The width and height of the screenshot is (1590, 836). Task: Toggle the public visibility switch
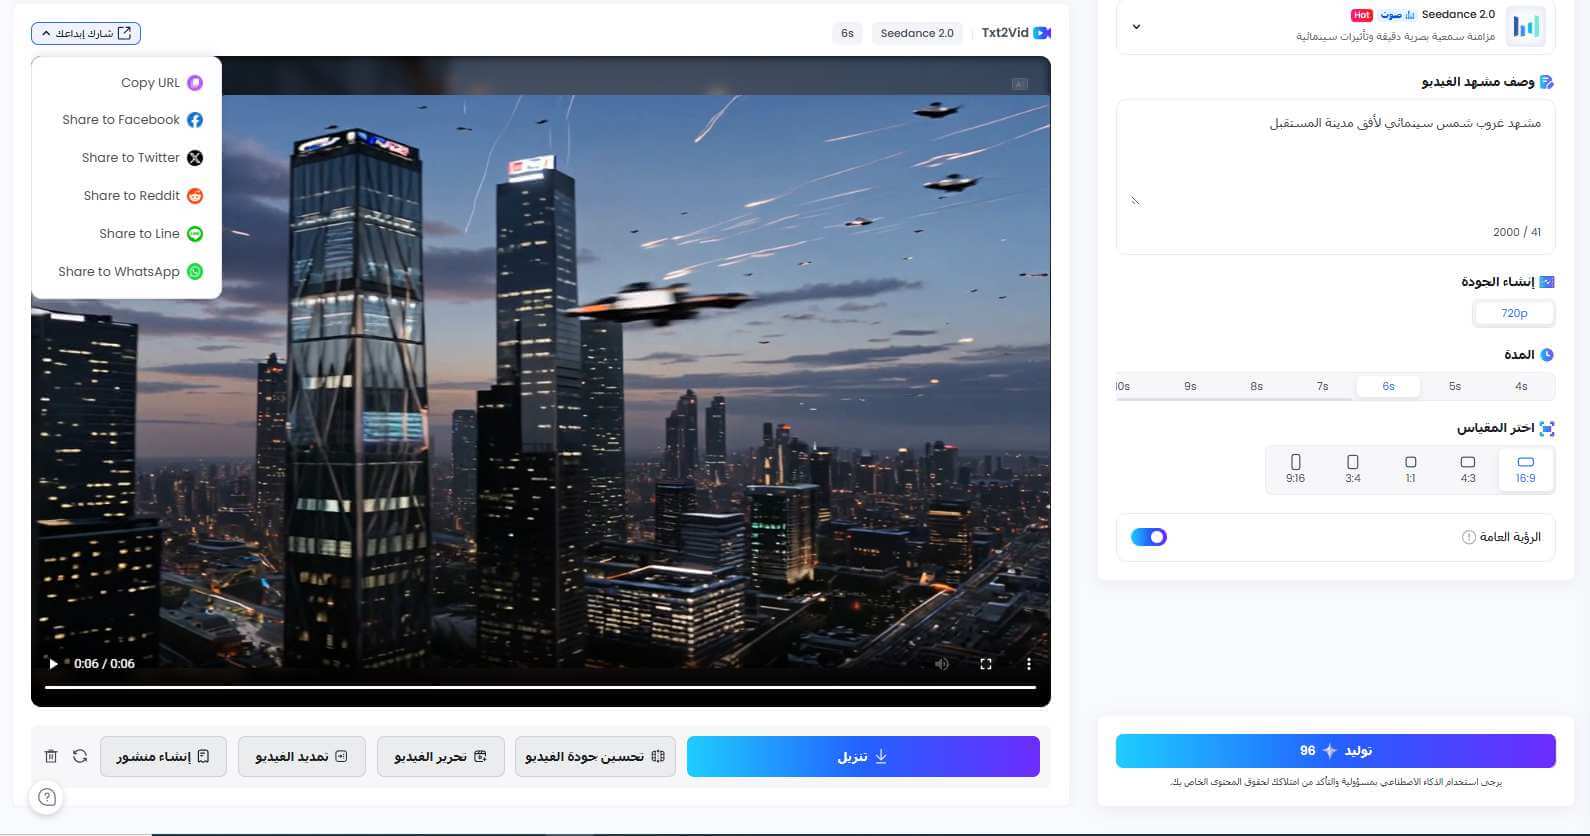1148,537
